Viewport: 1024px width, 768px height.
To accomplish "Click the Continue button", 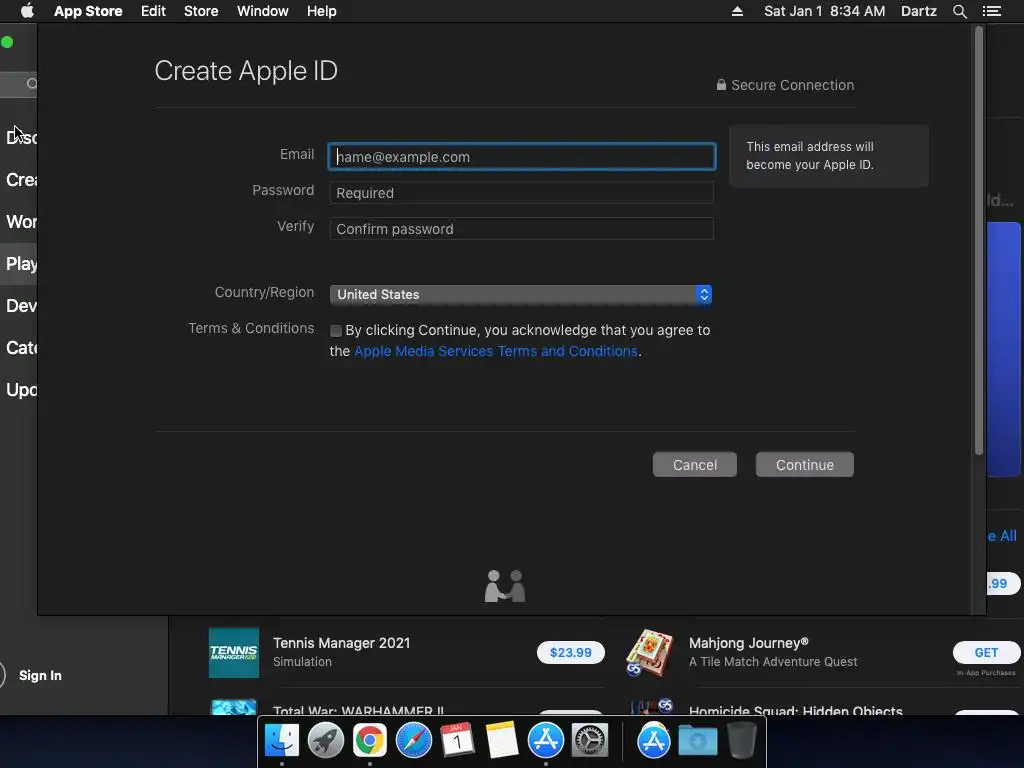I will (805, 465).
